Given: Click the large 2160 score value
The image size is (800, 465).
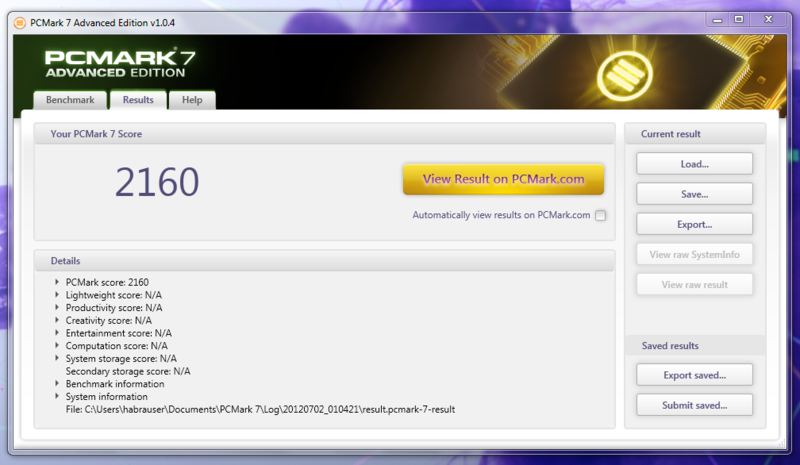Looking at the screenshot, I should (x=157, y=182).
